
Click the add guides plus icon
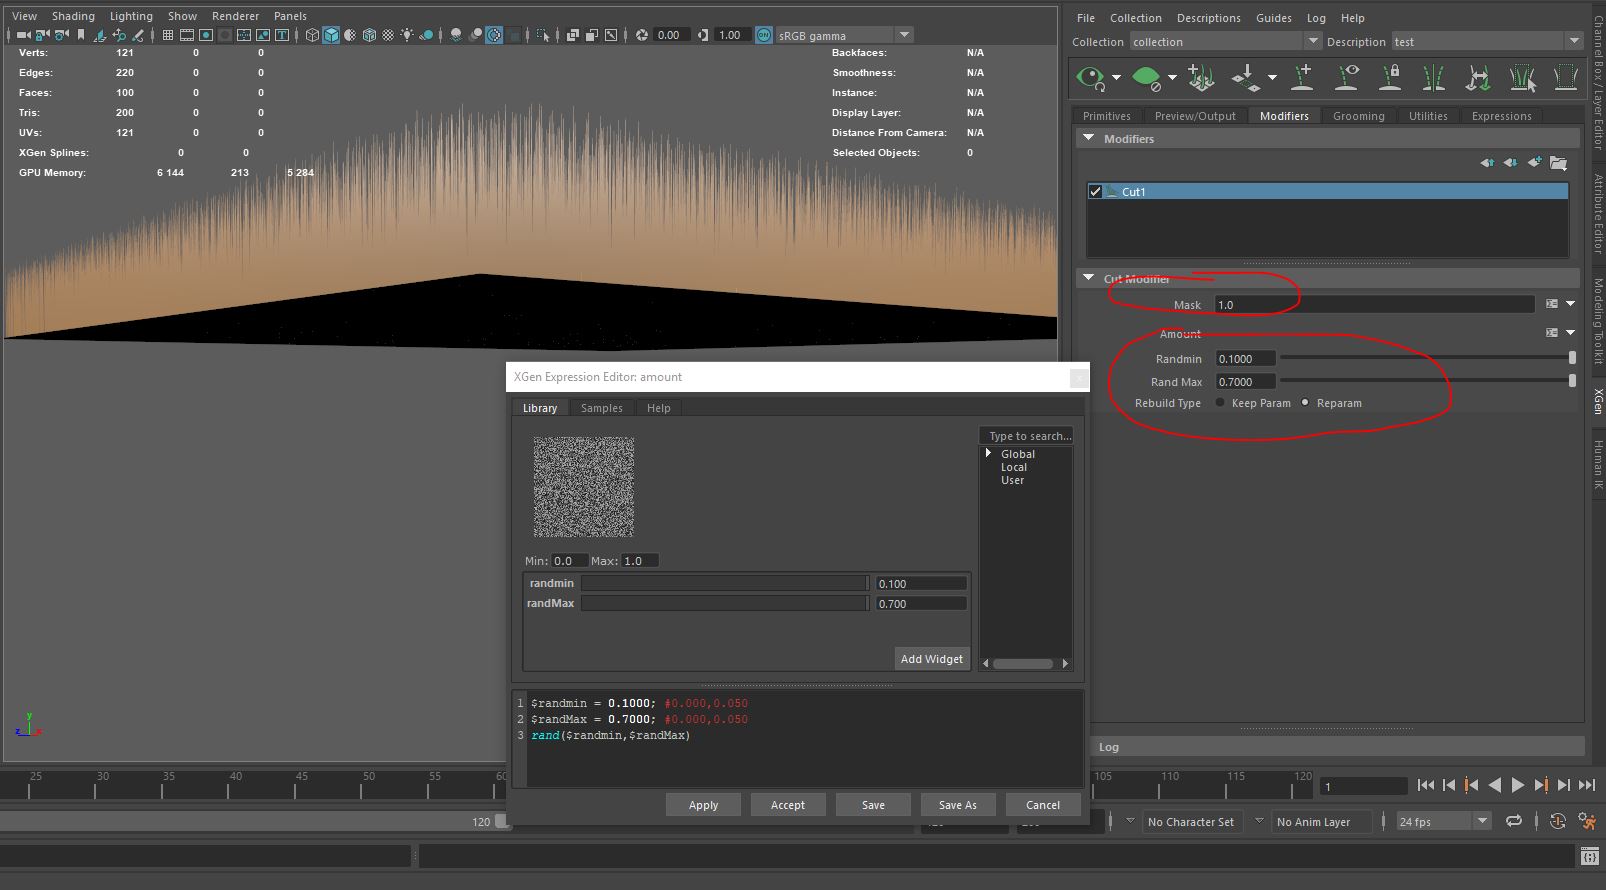pyautogui.click(x=1302, y=77)
